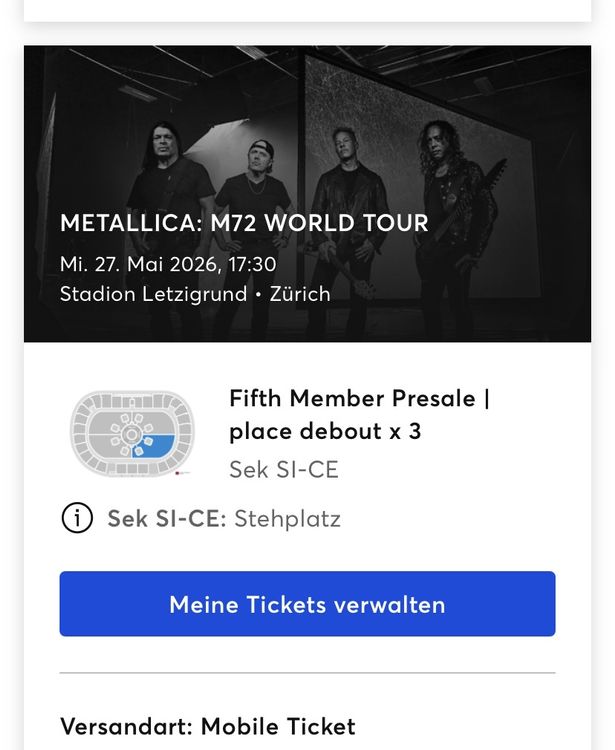Screen dimensions: 615x750
Task: Click the info icon beside Sek SI-CE
Action: point(77,518)
